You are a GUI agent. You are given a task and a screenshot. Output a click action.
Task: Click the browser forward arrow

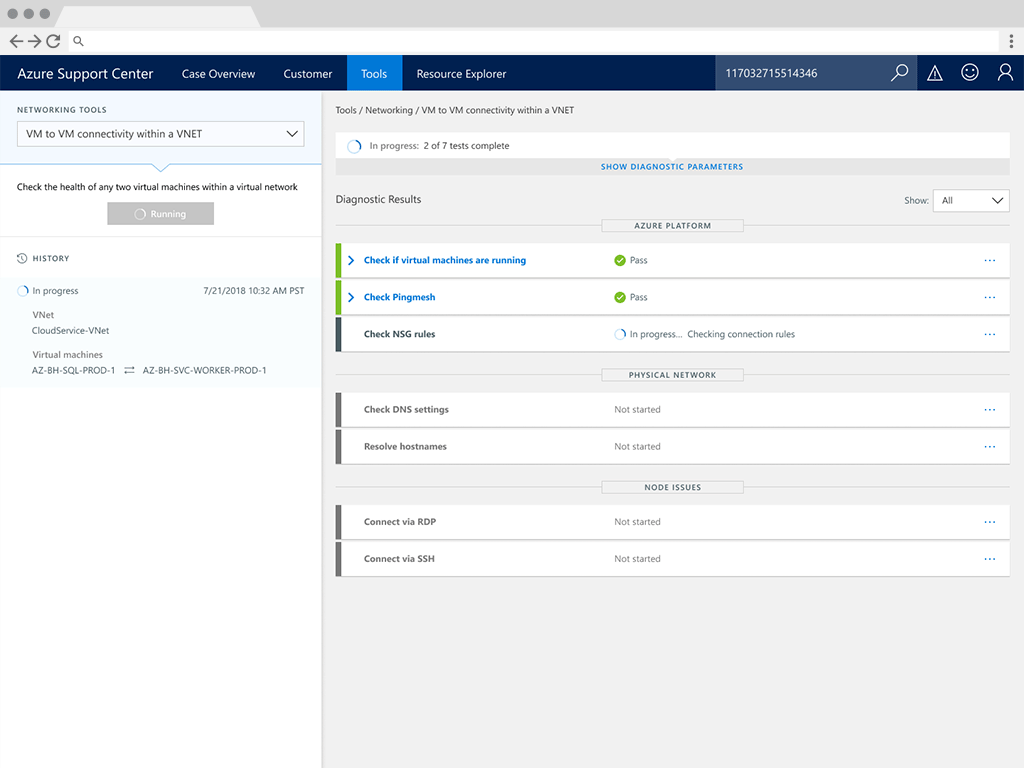(x=35, y=41)
